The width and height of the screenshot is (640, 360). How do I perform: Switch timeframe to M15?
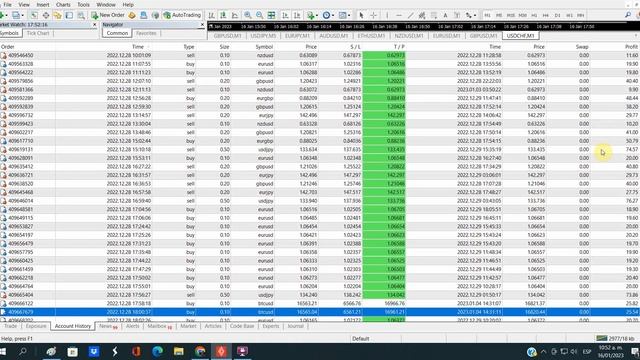pos(511,16)
